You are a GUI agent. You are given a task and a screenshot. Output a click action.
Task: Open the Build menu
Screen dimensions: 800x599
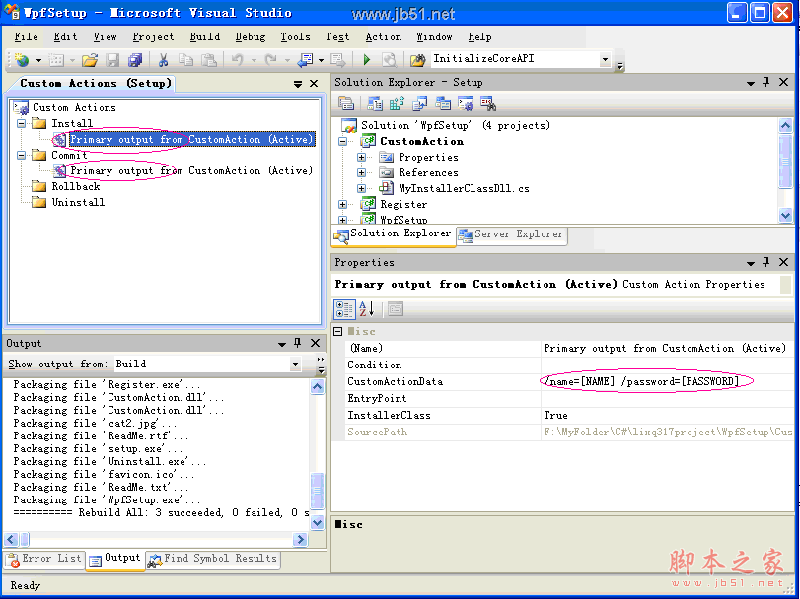coord(205,37)
